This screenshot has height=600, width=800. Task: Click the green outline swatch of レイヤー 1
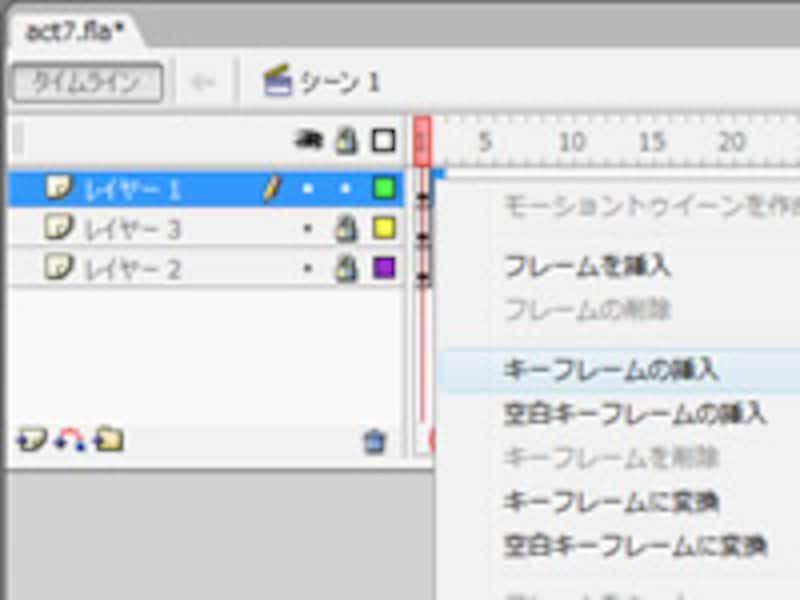click(384, 188)
